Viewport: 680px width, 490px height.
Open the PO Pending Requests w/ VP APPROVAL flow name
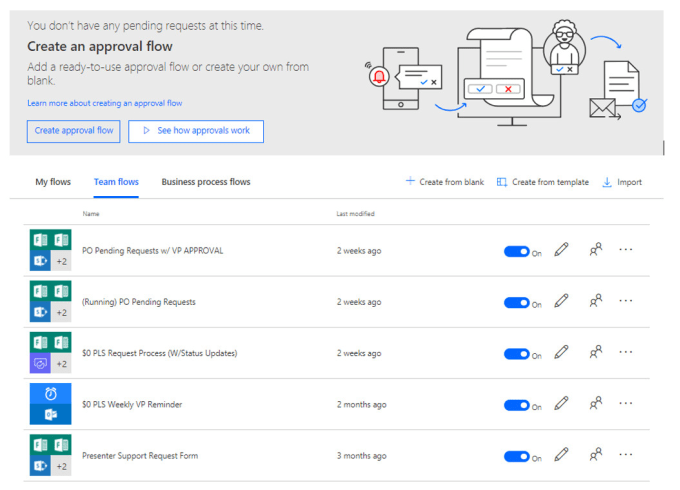[153, 251]
